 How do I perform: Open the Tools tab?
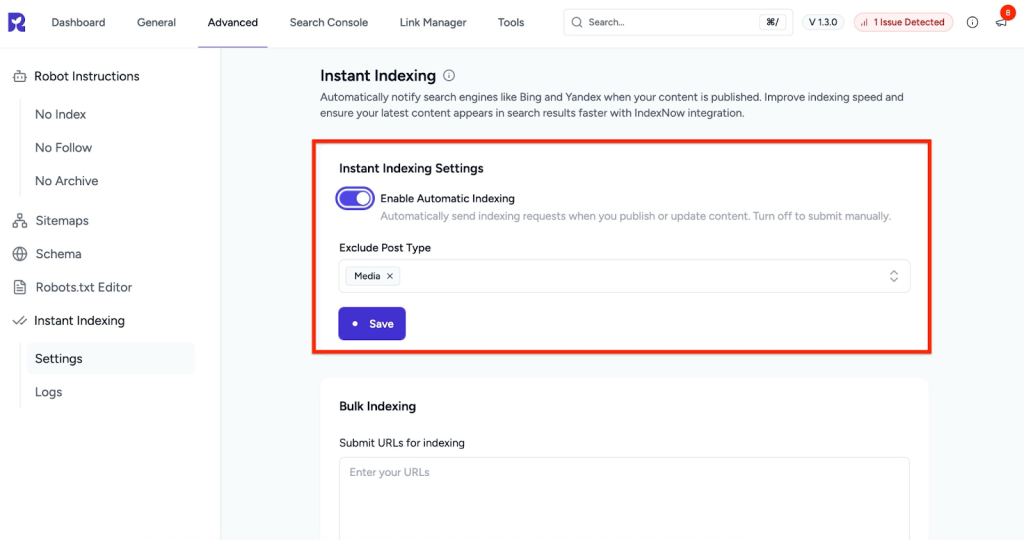[511, 22]
